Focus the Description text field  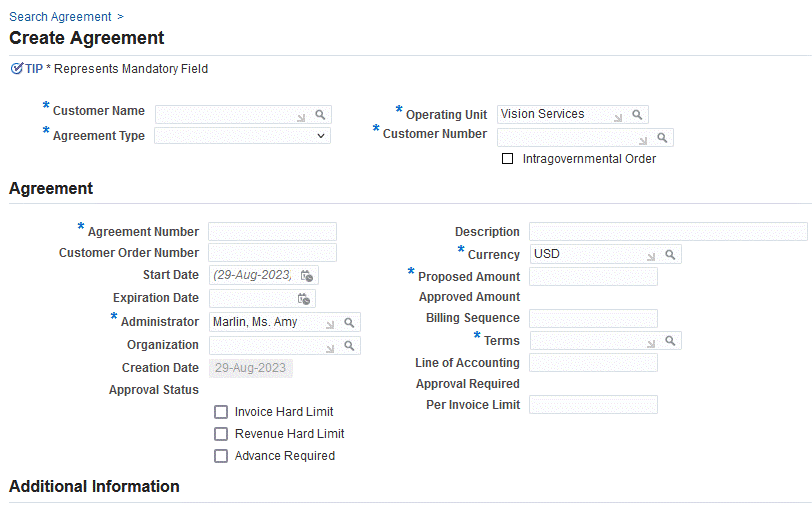pos(667,232)
